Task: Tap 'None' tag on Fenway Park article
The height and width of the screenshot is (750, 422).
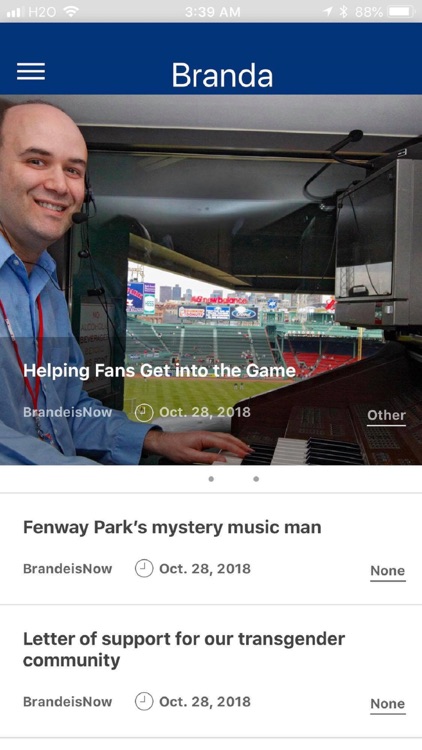Action: pos(388,571)
